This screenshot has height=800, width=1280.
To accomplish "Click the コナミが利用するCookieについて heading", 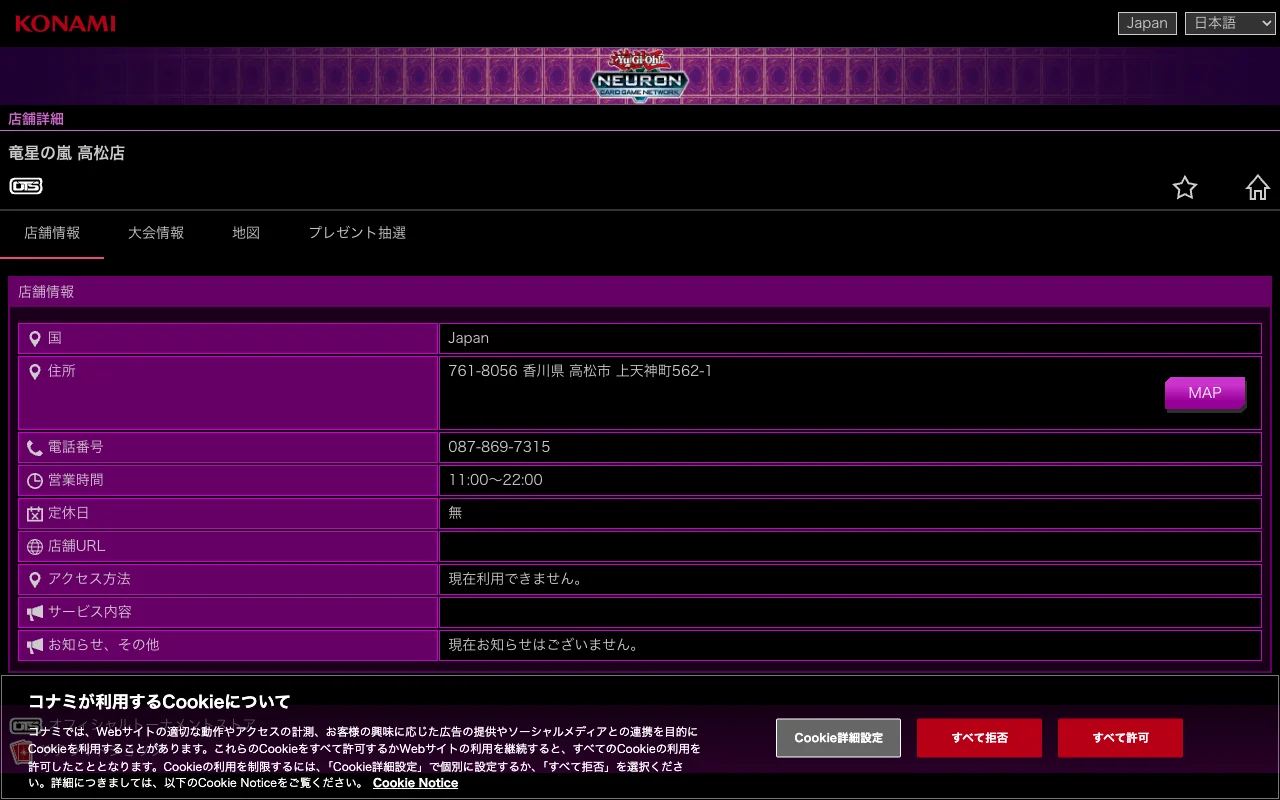I will pos(159,701).
